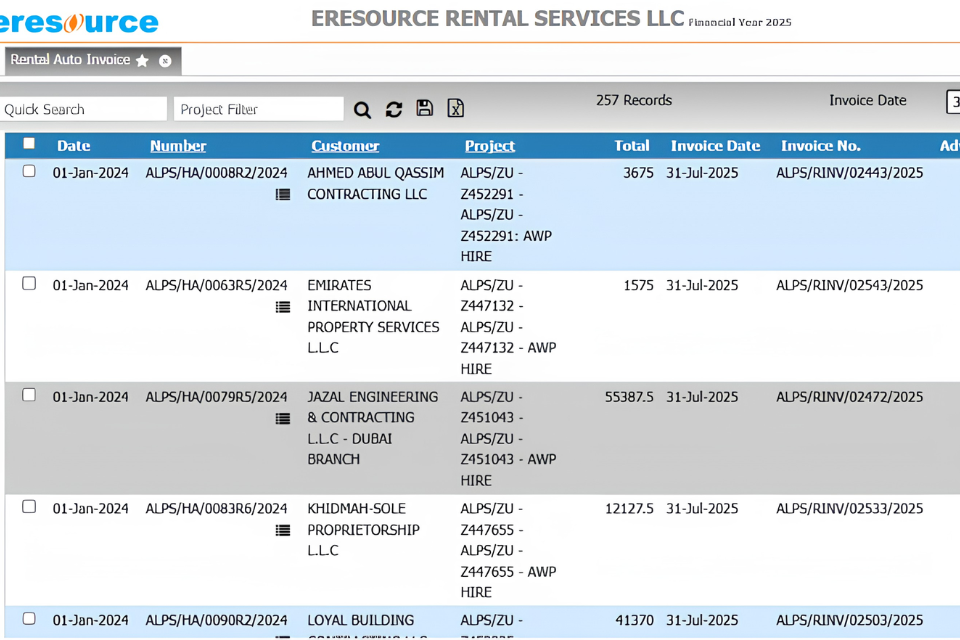Click invoice number ALPS/RINV/02472/2025
960x640 pixels.
(850, 397)
